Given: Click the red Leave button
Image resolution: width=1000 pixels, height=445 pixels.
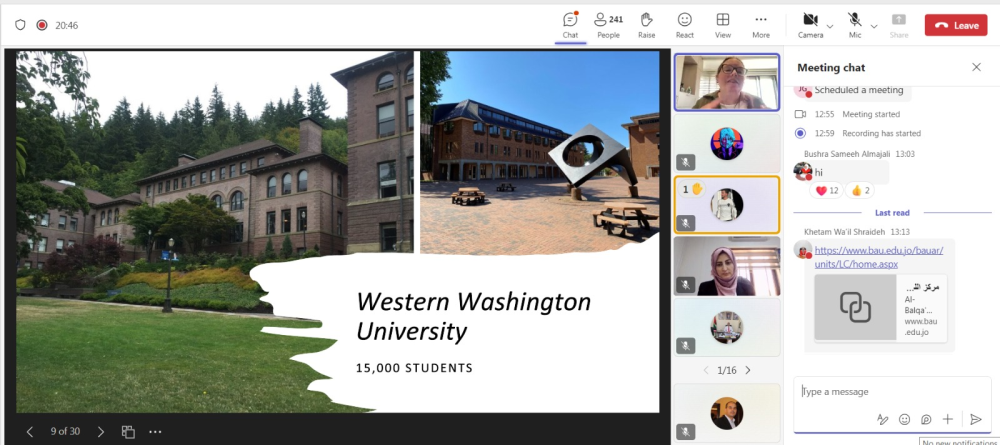Looking at the screenshot, I should click(x=955, y=25).
